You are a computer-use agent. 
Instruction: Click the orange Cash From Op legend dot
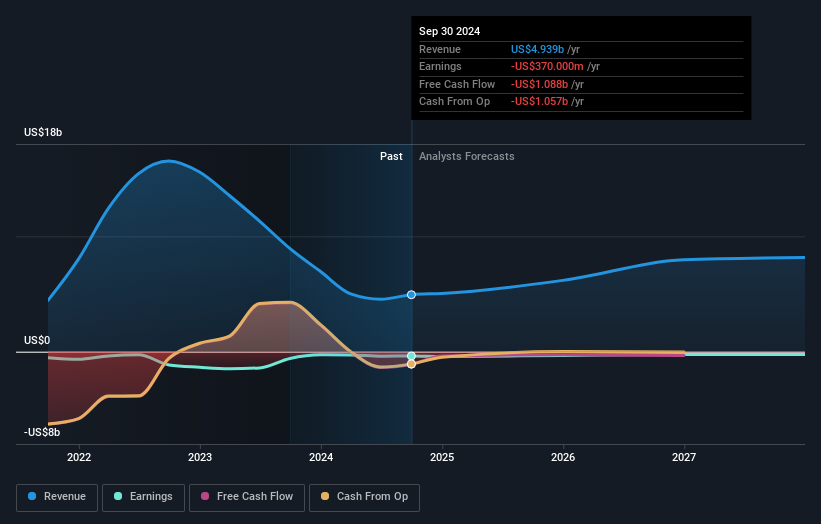[x=325, y=496]
